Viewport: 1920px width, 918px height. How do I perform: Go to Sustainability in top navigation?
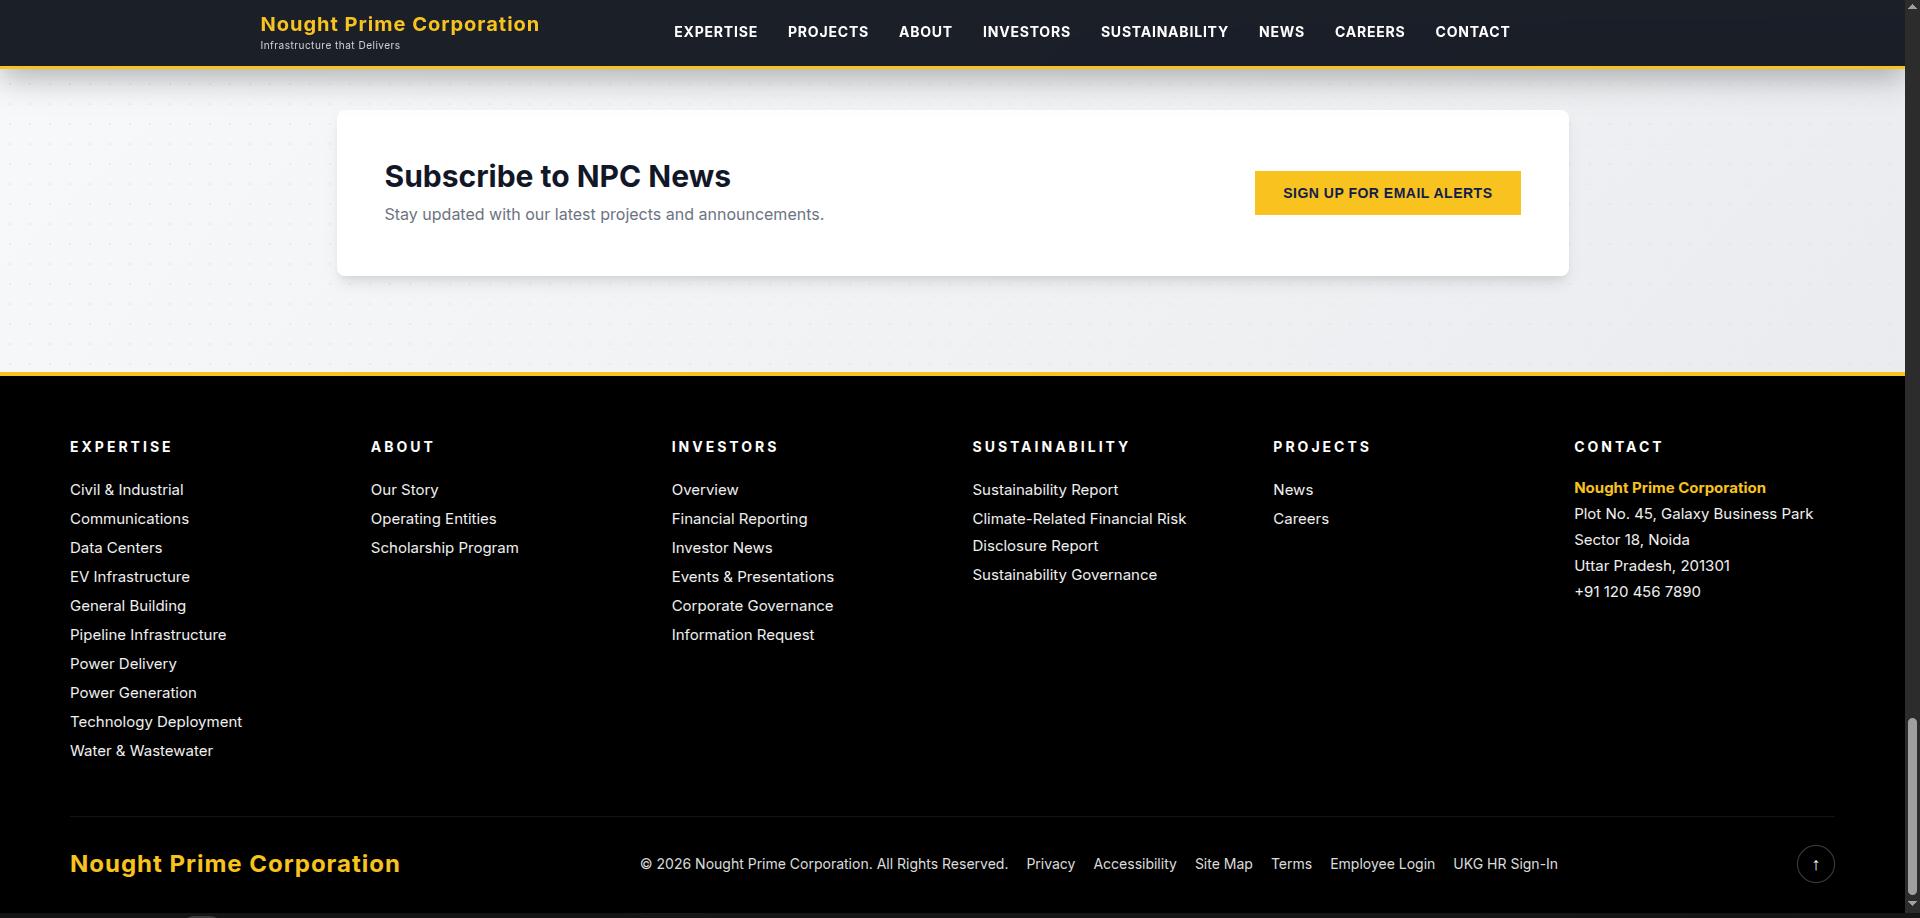[x=1164, y=32]
